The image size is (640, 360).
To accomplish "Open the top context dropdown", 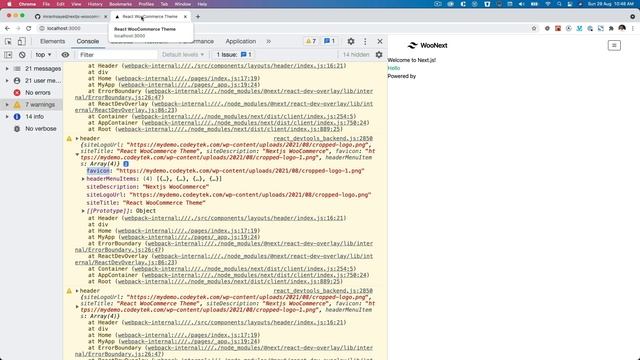I will [43, 55].
